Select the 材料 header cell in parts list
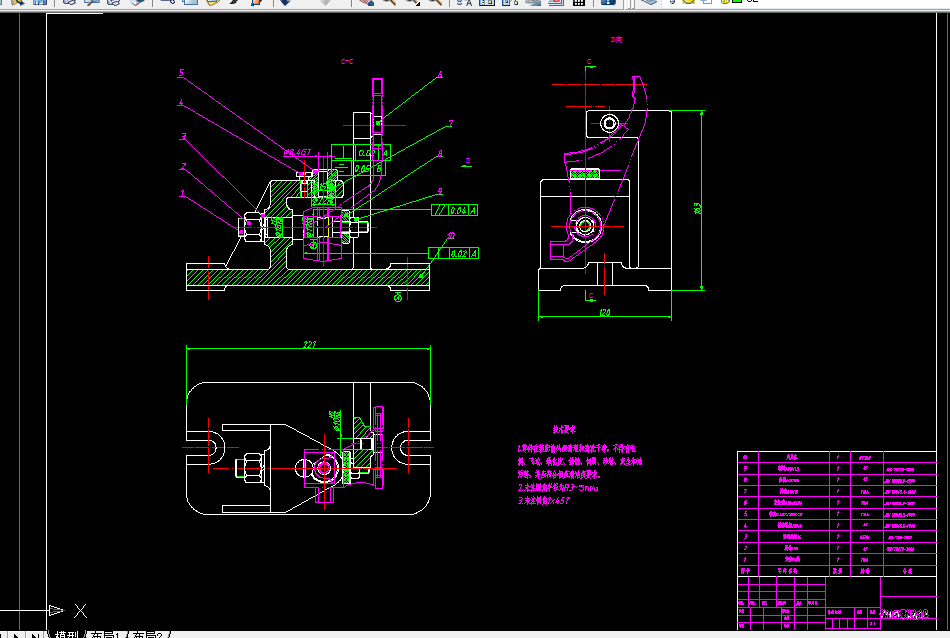Screen dimensions: 950x638 point(865,571)
